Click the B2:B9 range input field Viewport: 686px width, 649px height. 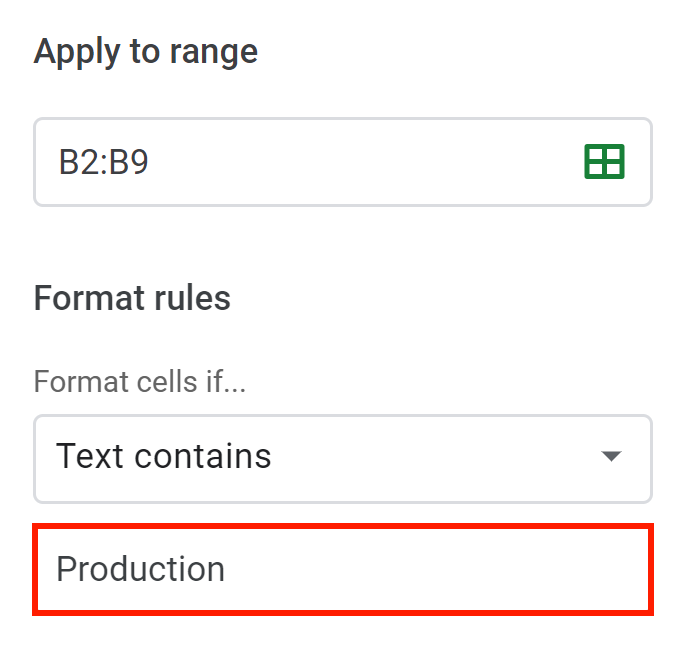pyautogui.click(x=343, y=162)
